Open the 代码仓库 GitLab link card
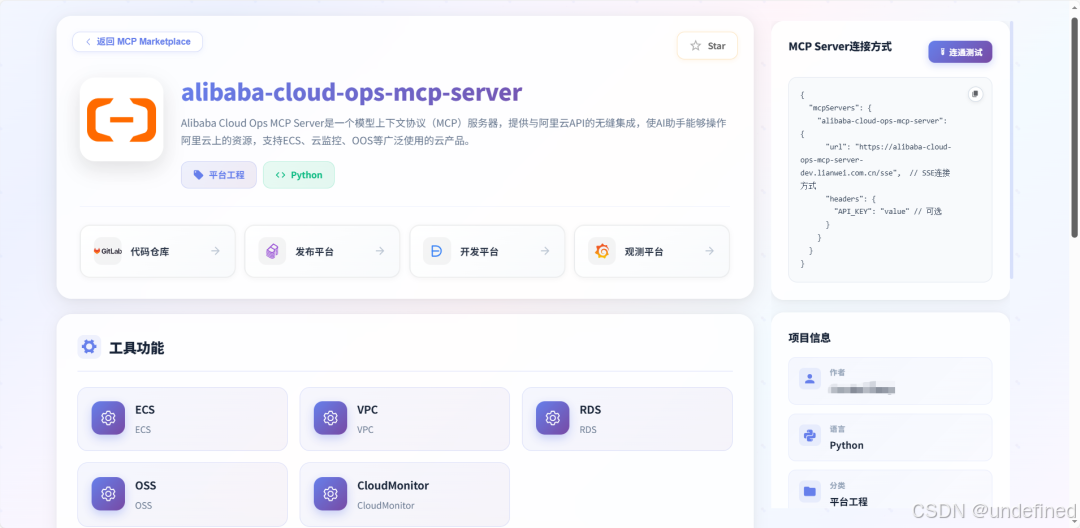The image size is (1080, 528). pos(158,251)
